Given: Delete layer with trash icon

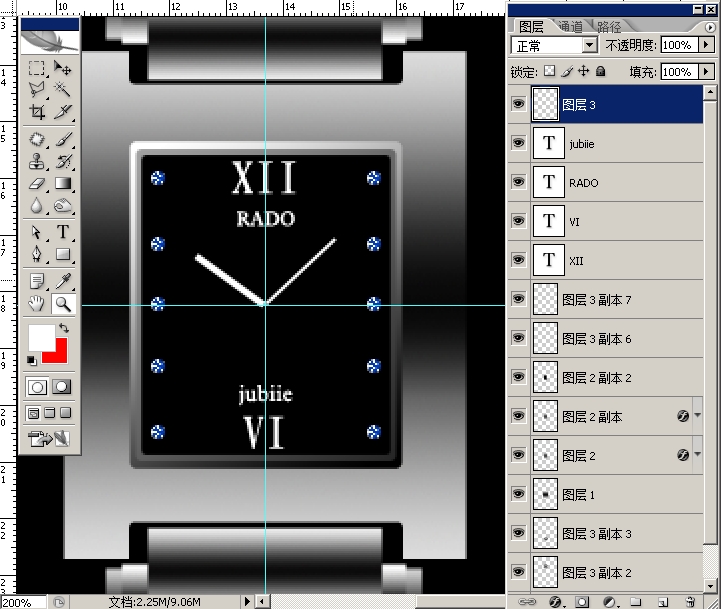Looking at the screenshot, I should point(690,602).
